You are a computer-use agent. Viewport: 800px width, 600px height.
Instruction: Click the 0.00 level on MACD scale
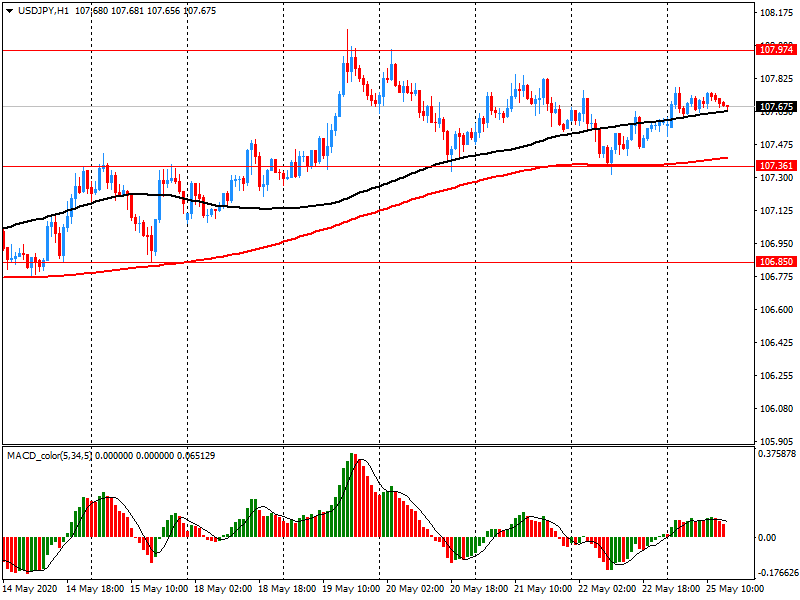point(770,537)
